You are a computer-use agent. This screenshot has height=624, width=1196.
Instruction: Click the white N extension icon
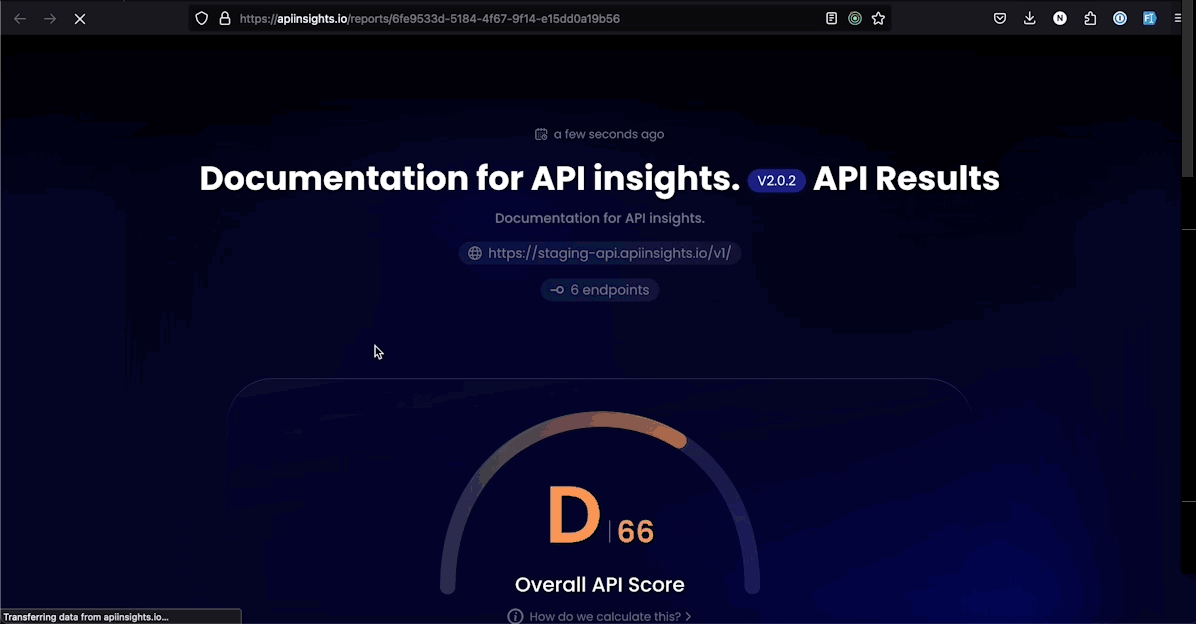1060,18
